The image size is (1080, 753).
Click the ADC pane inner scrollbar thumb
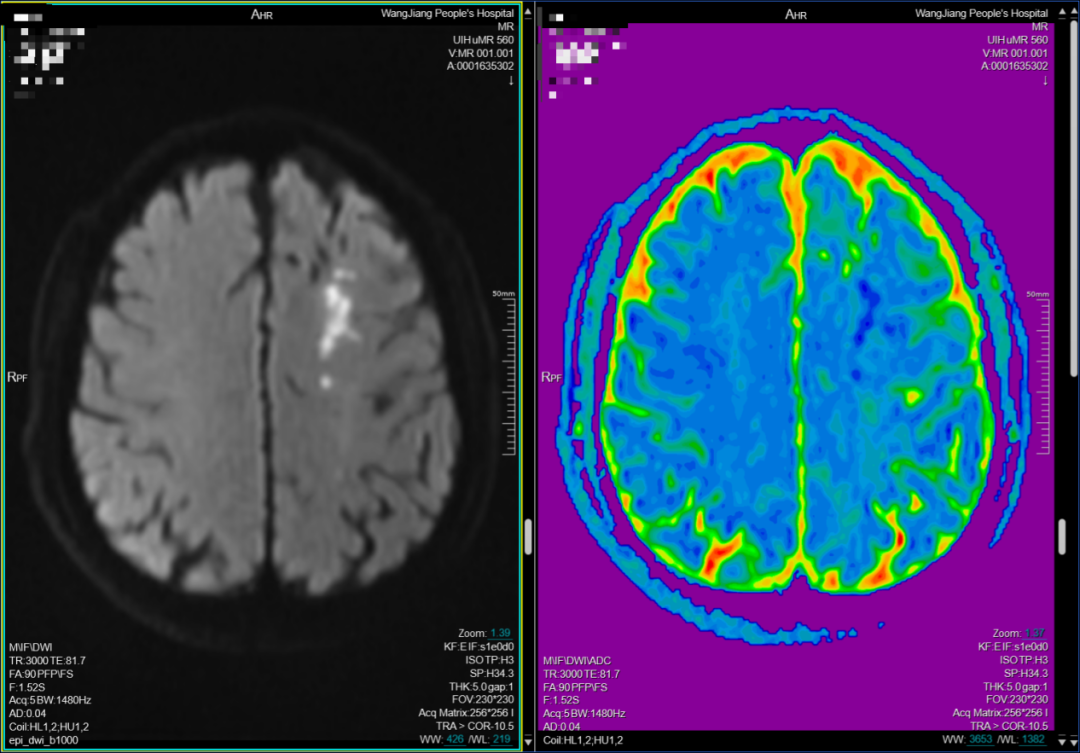pos(1062,536)
